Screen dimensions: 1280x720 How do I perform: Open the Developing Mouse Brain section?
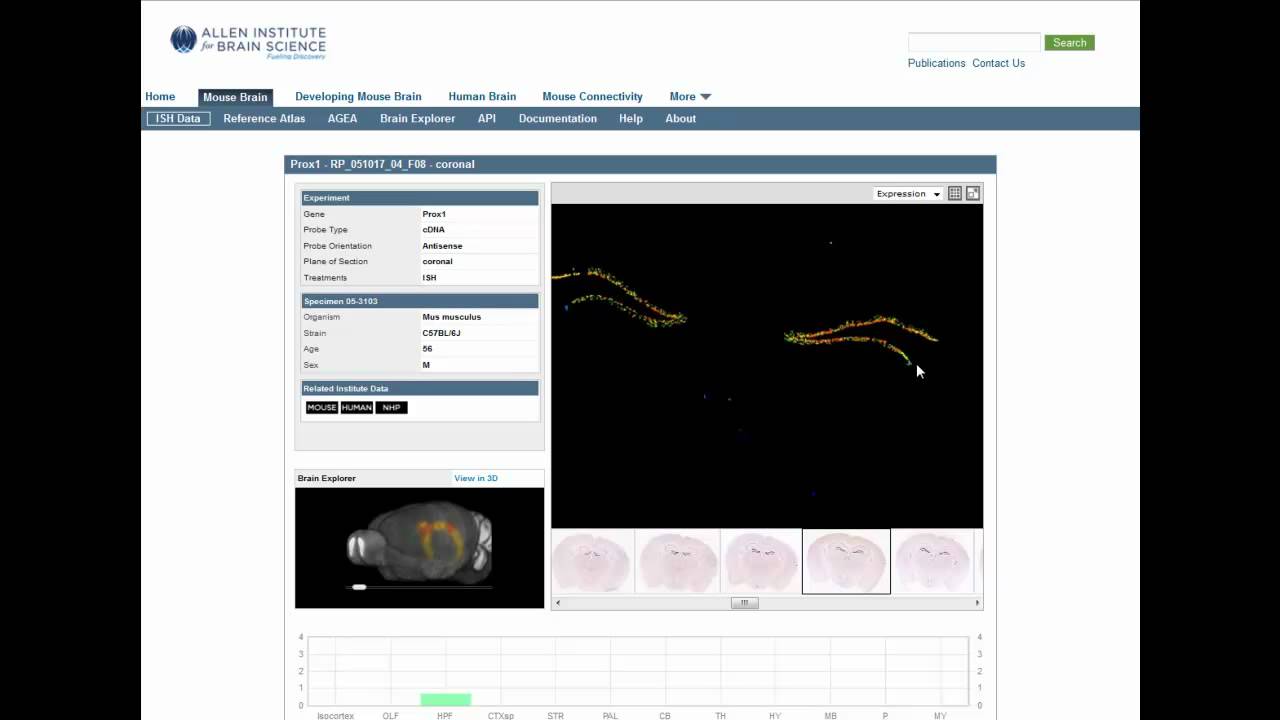358,96
